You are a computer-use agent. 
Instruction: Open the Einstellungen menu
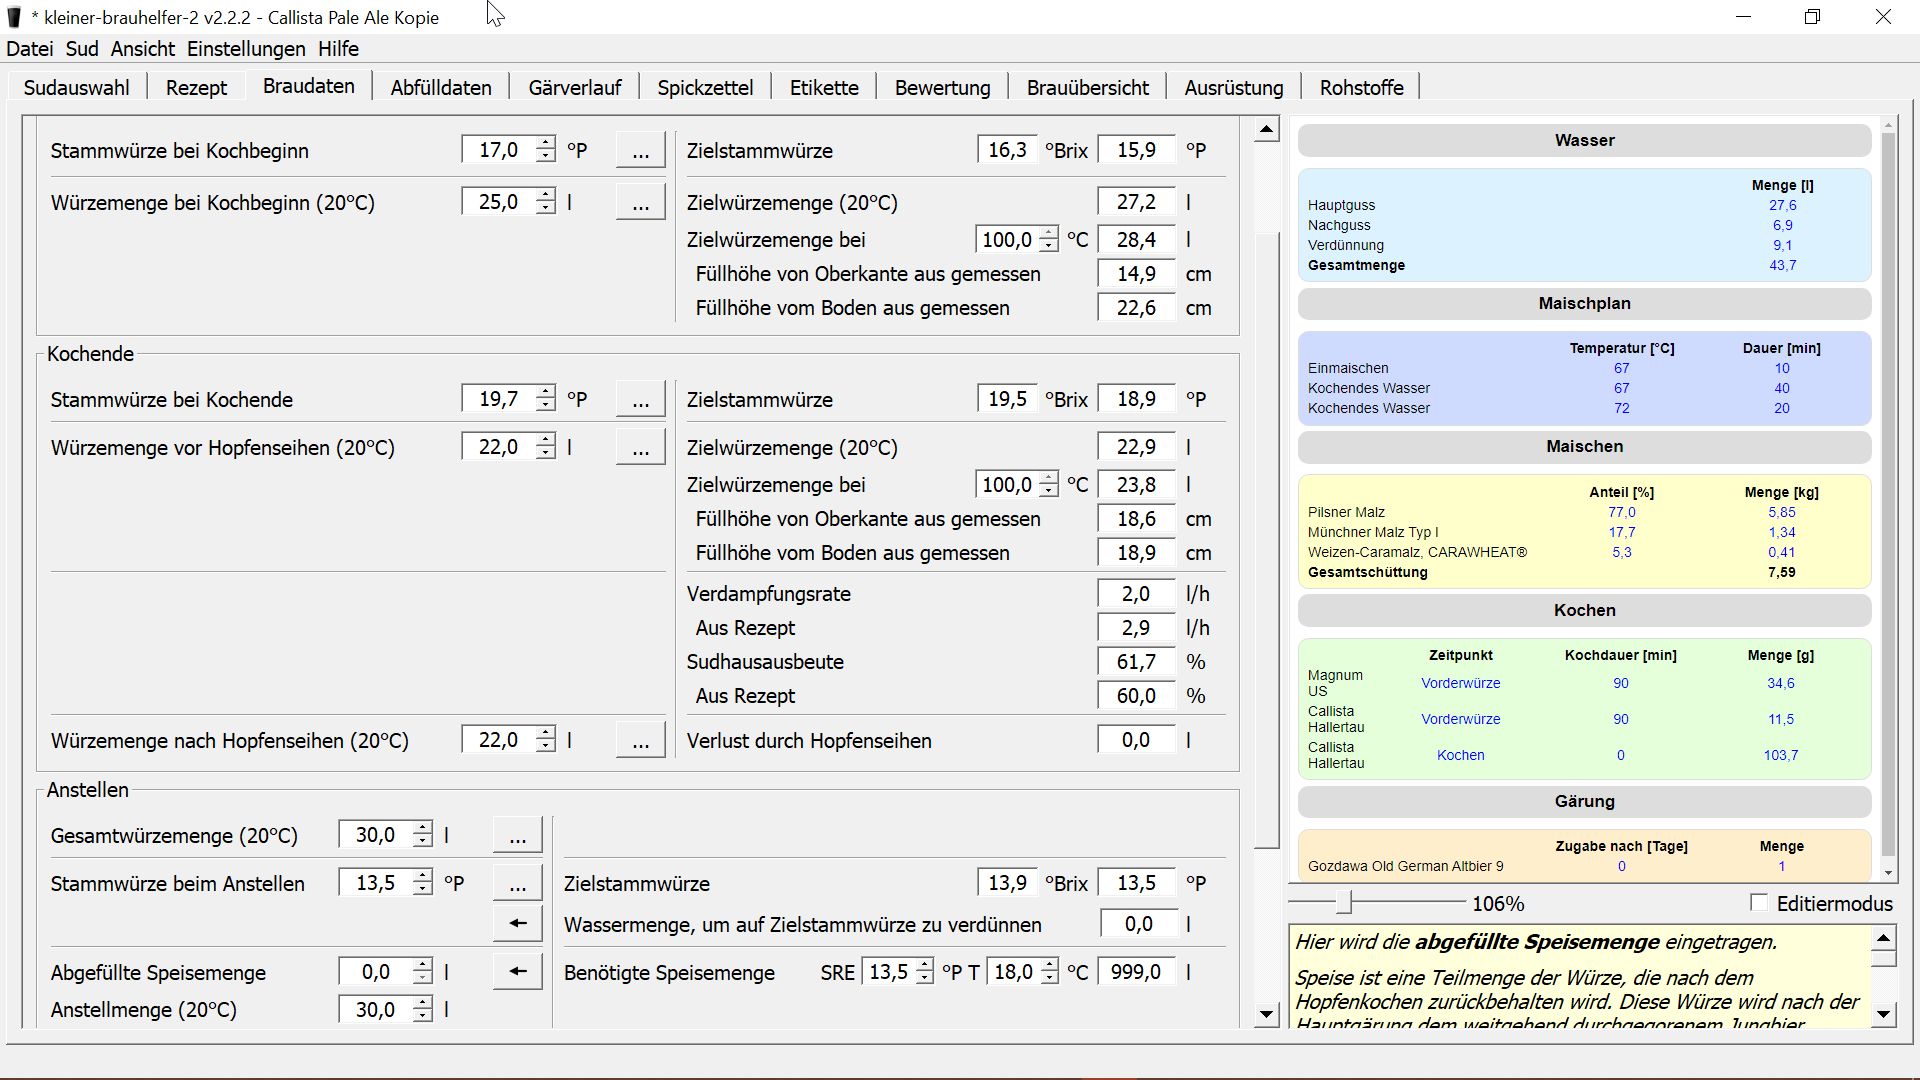point(246,49)
